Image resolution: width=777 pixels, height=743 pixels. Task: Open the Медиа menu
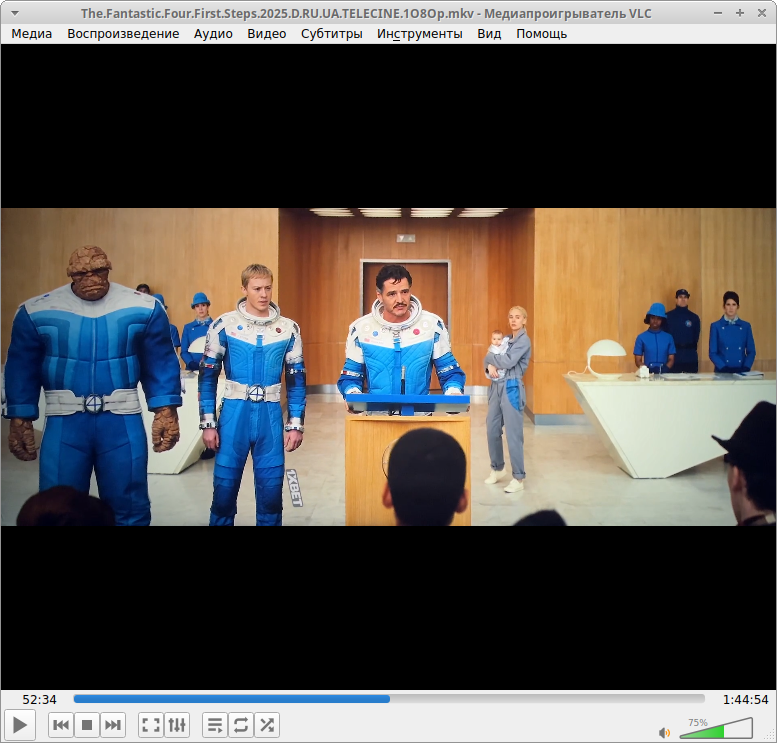click(32, 34)
